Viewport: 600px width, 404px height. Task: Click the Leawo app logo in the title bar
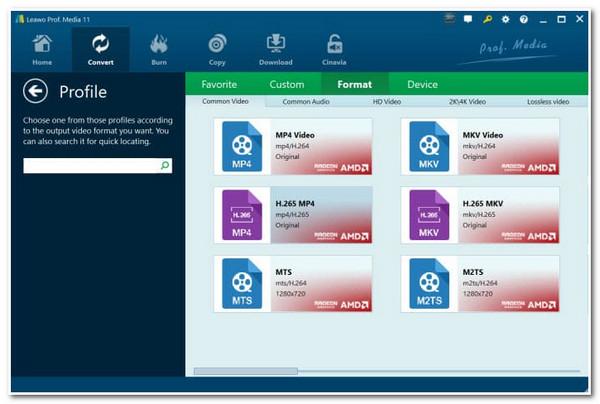20,19
